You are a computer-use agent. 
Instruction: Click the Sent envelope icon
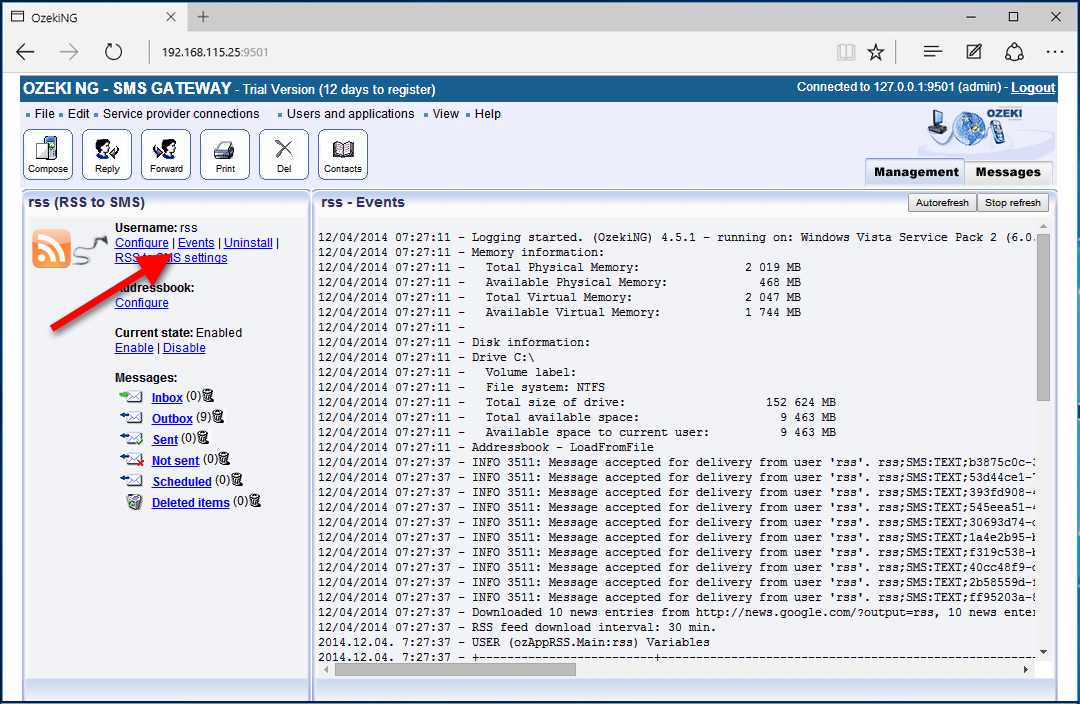click(131, 438)
